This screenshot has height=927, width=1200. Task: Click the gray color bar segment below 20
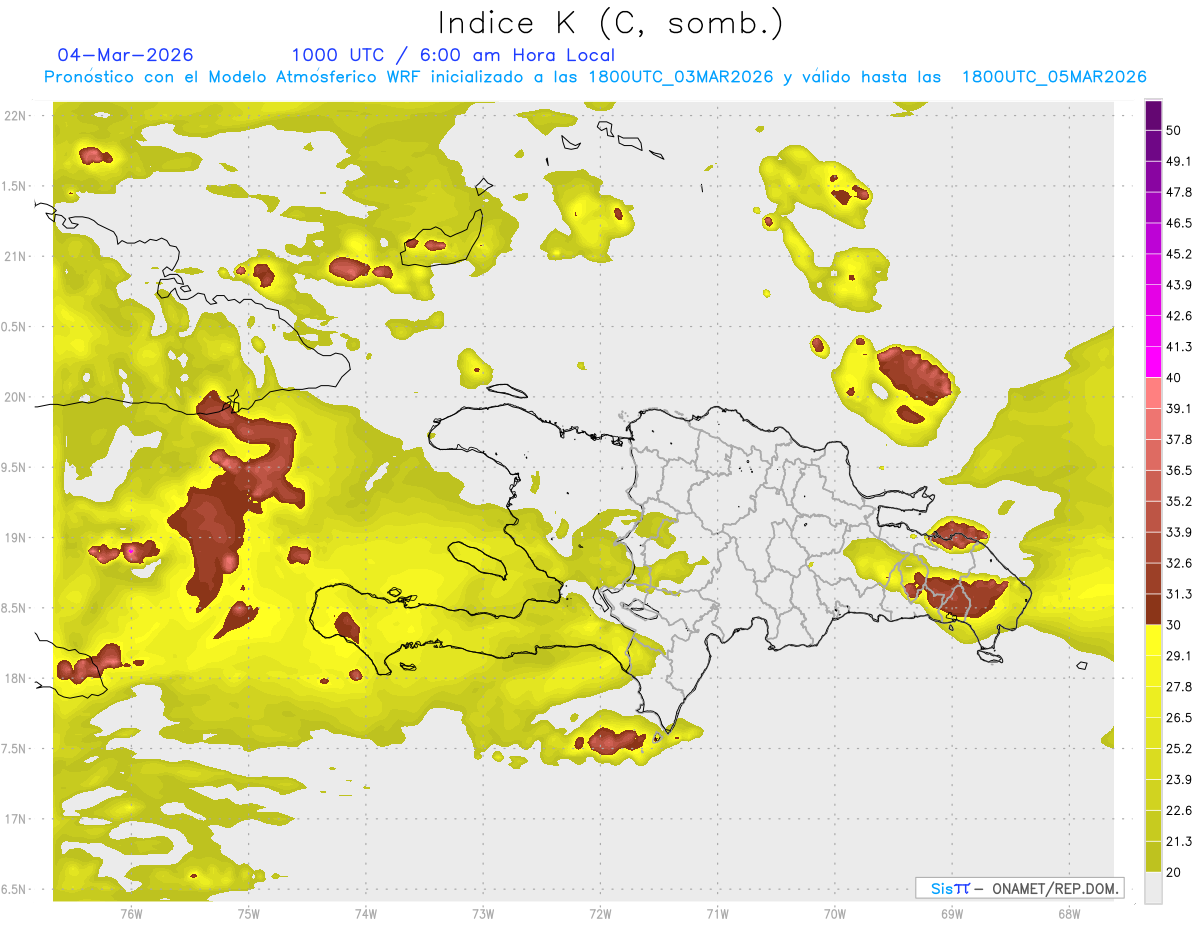click(1153, 888)
